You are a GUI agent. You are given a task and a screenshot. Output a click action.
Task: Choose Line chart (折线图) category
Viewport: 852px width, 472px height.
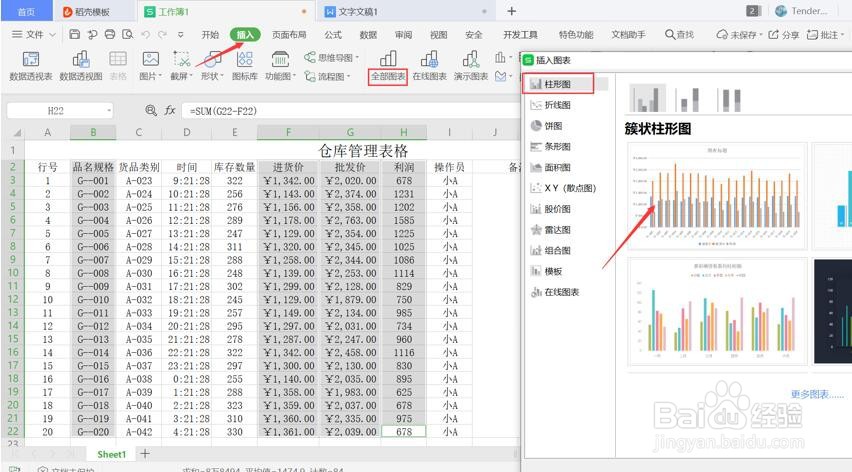click(557, 105)
